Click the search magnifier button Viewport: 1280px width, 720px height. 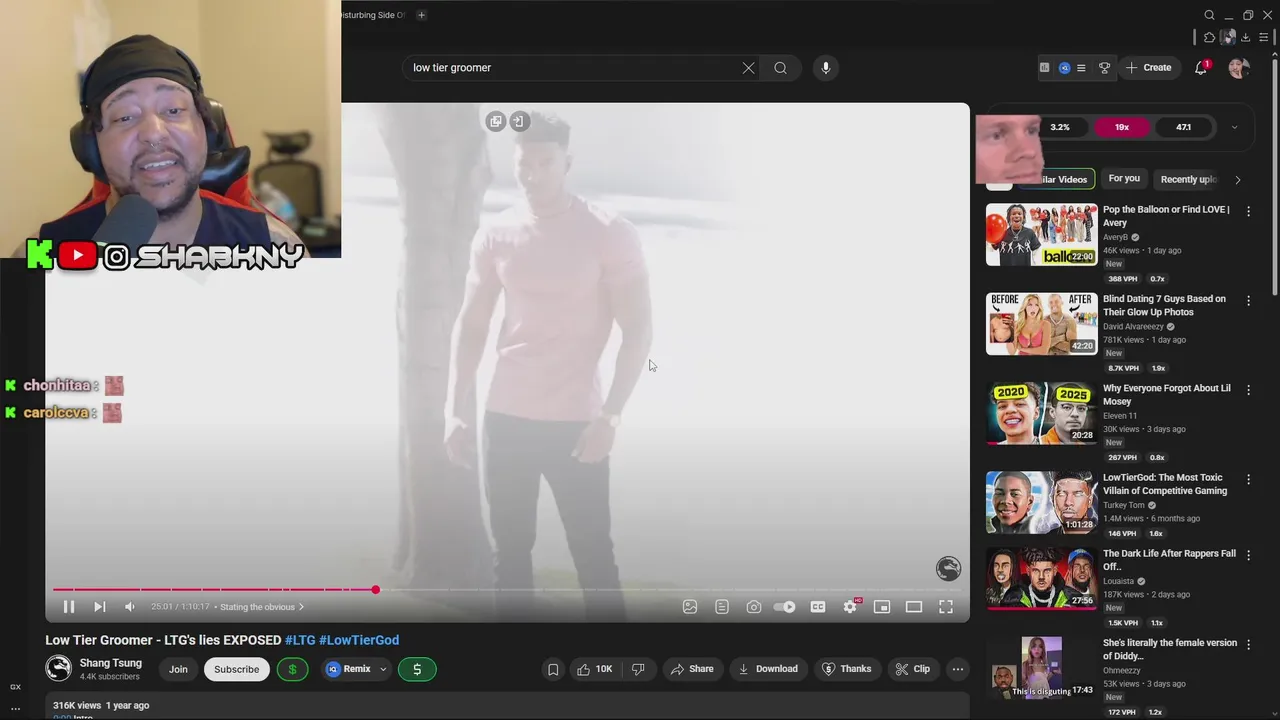coord(780,68)
